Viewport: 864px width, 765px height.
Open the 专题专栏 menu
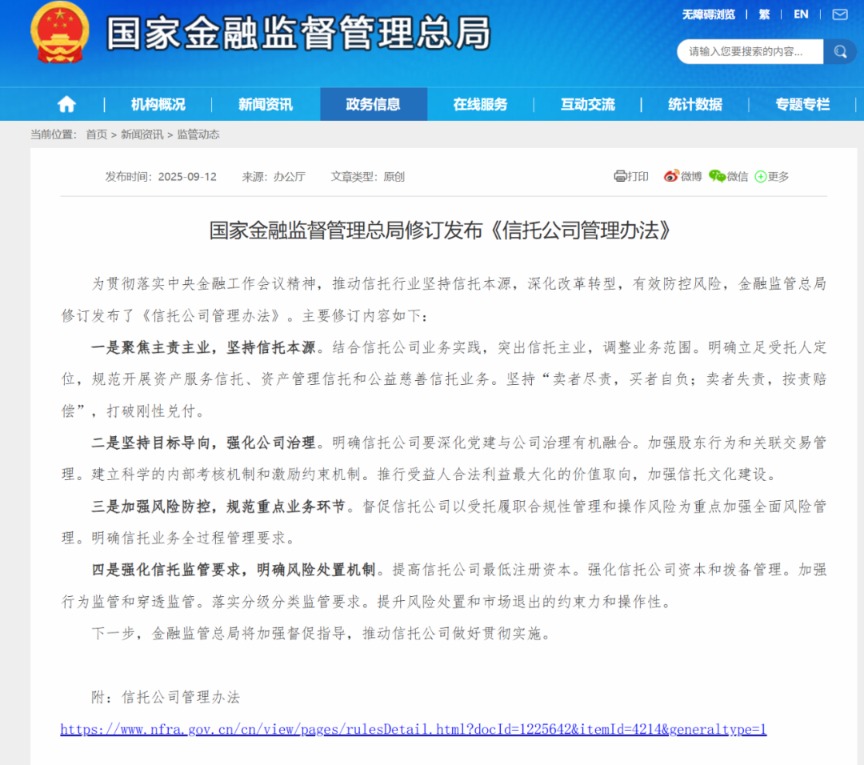point(803,104)
